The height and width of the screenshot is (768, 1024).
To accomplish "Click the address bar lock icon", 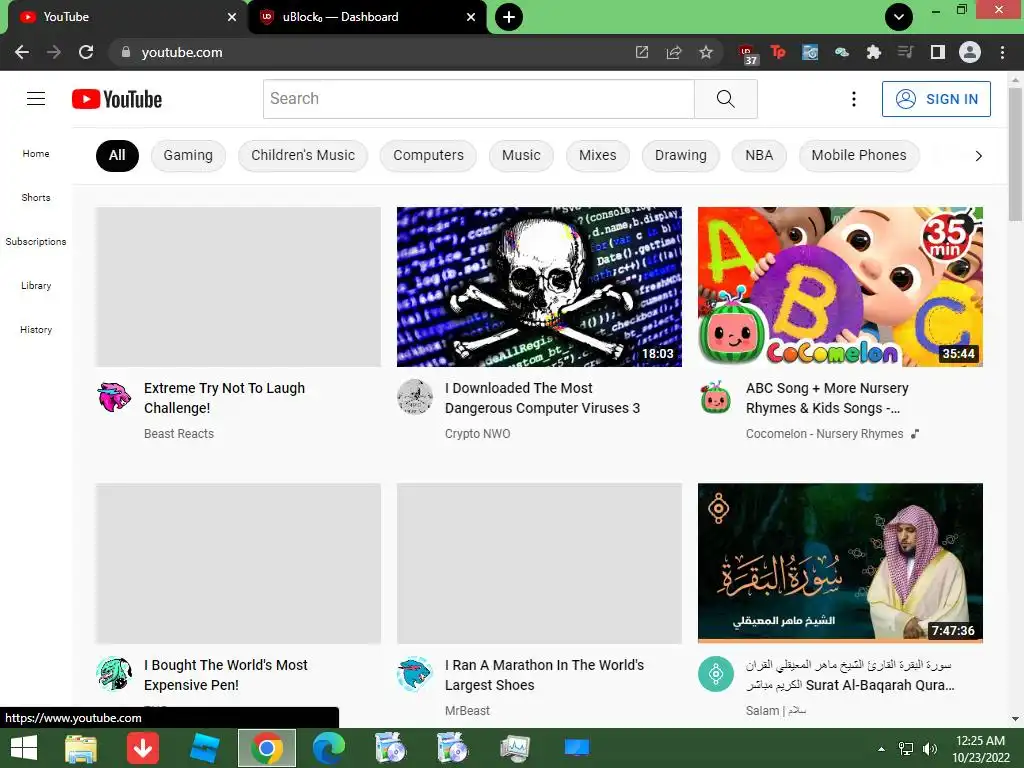I will coord(126,52).
